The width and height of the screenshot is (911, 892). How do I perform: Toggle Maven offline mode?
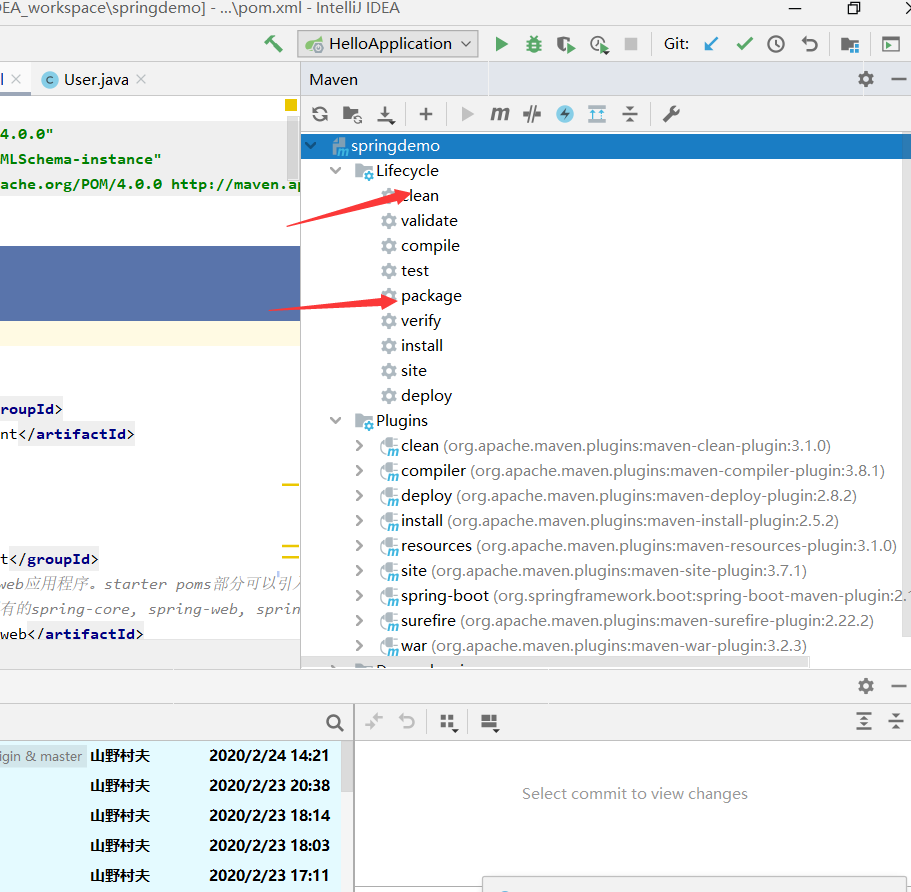(x=532, y=114)
